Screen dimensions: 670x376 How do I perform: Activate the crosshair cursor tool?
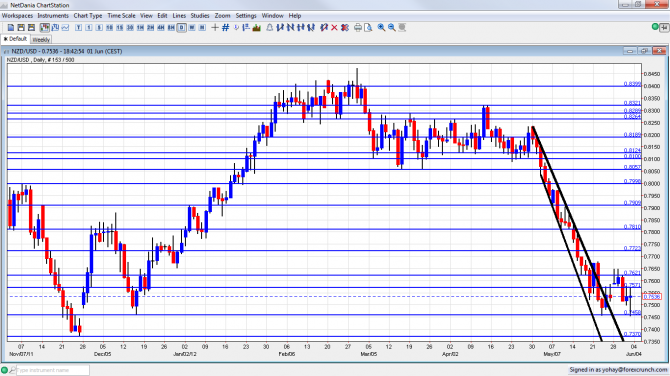[215, 28]
